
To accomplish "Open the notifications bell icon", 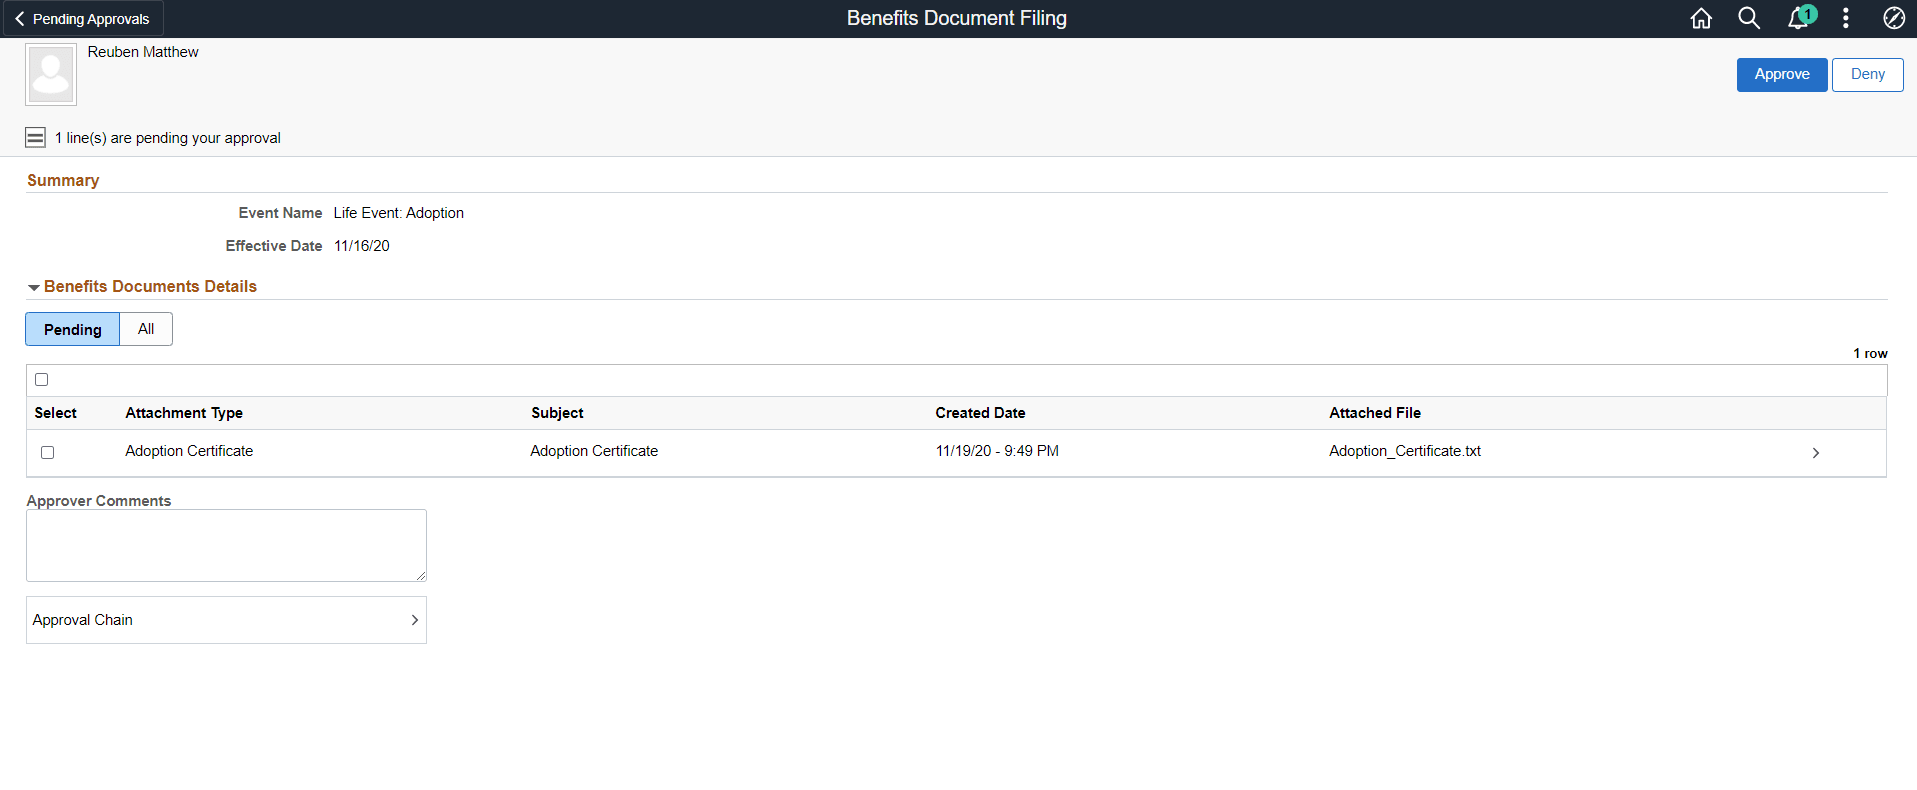I will tap(1799, 18).
